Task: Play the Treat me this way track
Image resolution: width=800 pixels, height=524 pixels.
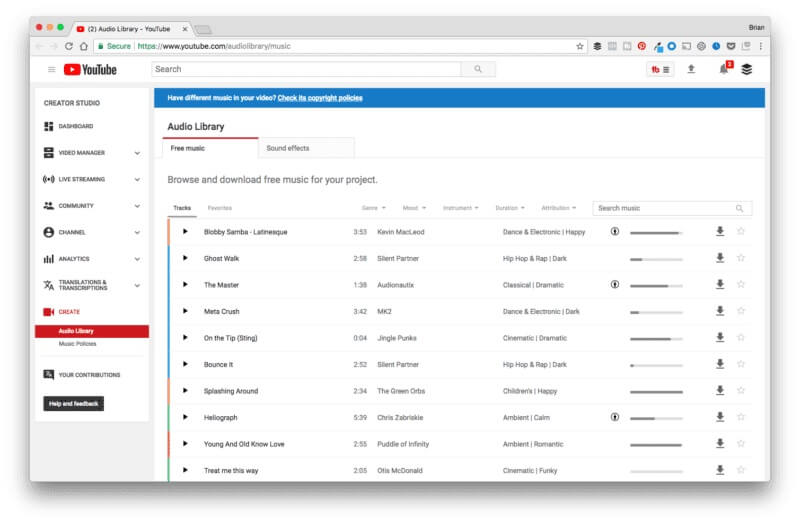Action: click(x=185, y=470)
